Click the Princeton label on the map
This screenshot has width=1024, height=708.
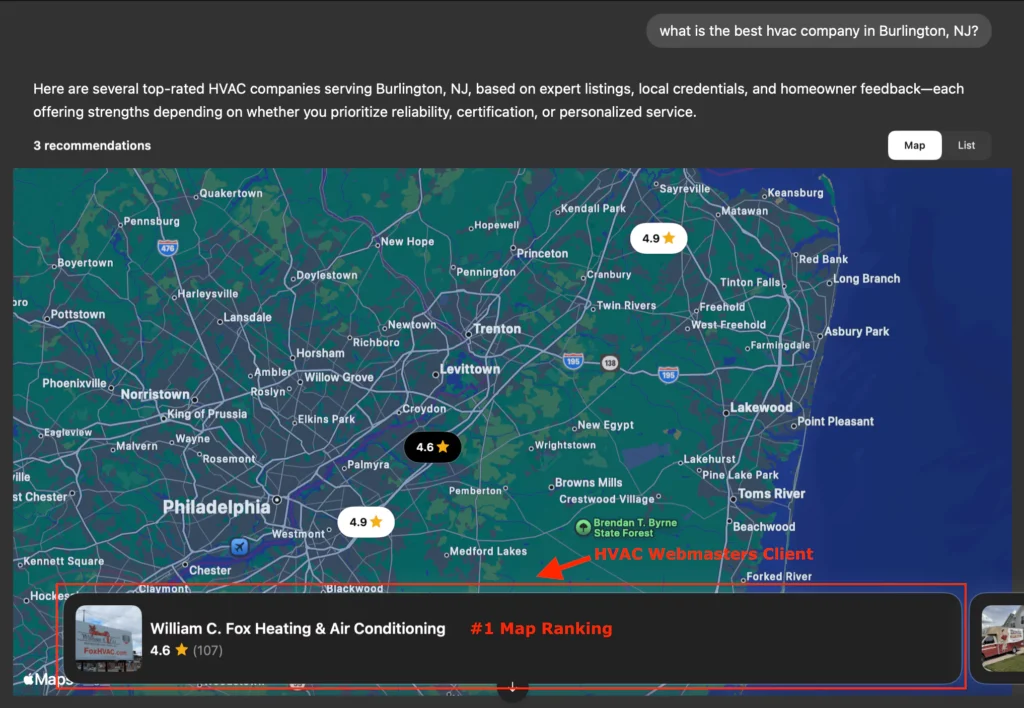pos(542,253)
